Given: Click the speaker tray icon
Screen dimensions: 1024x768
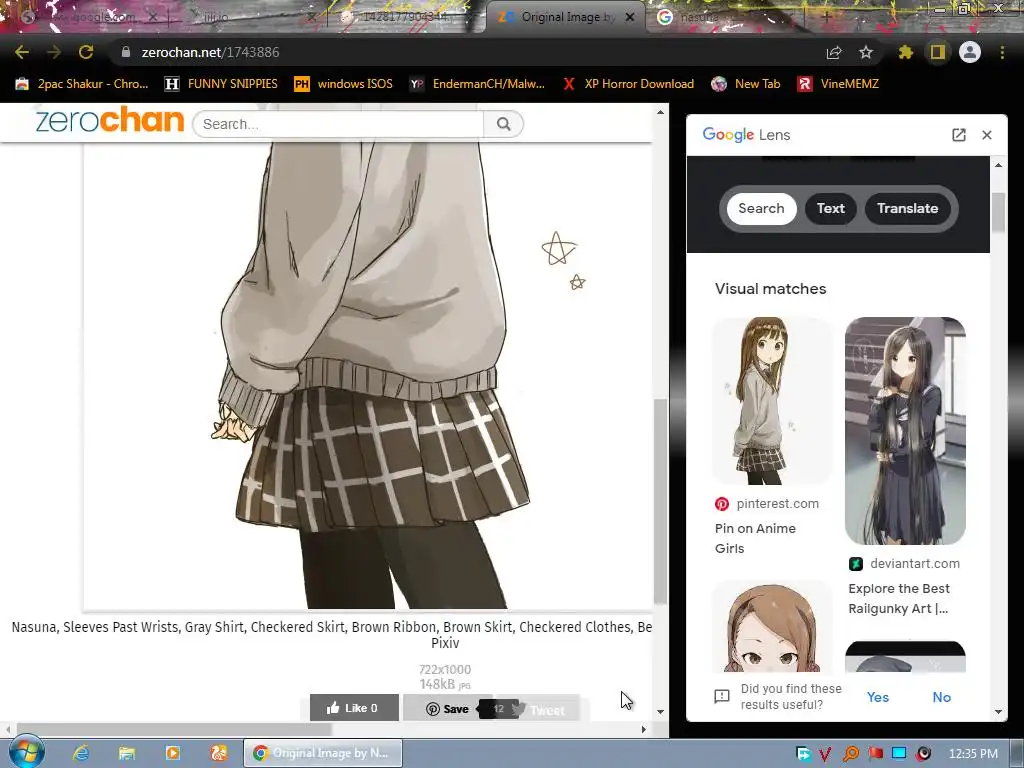Looking at the screenshot, I should click(x=923, y=754).
